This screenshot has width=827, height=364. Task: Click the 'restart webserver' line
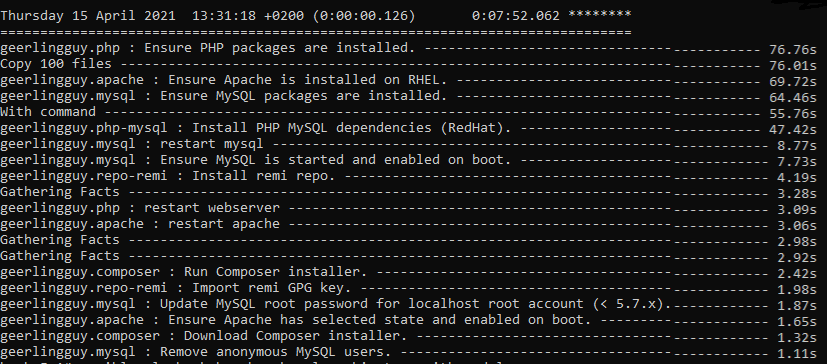pos(409,208)
